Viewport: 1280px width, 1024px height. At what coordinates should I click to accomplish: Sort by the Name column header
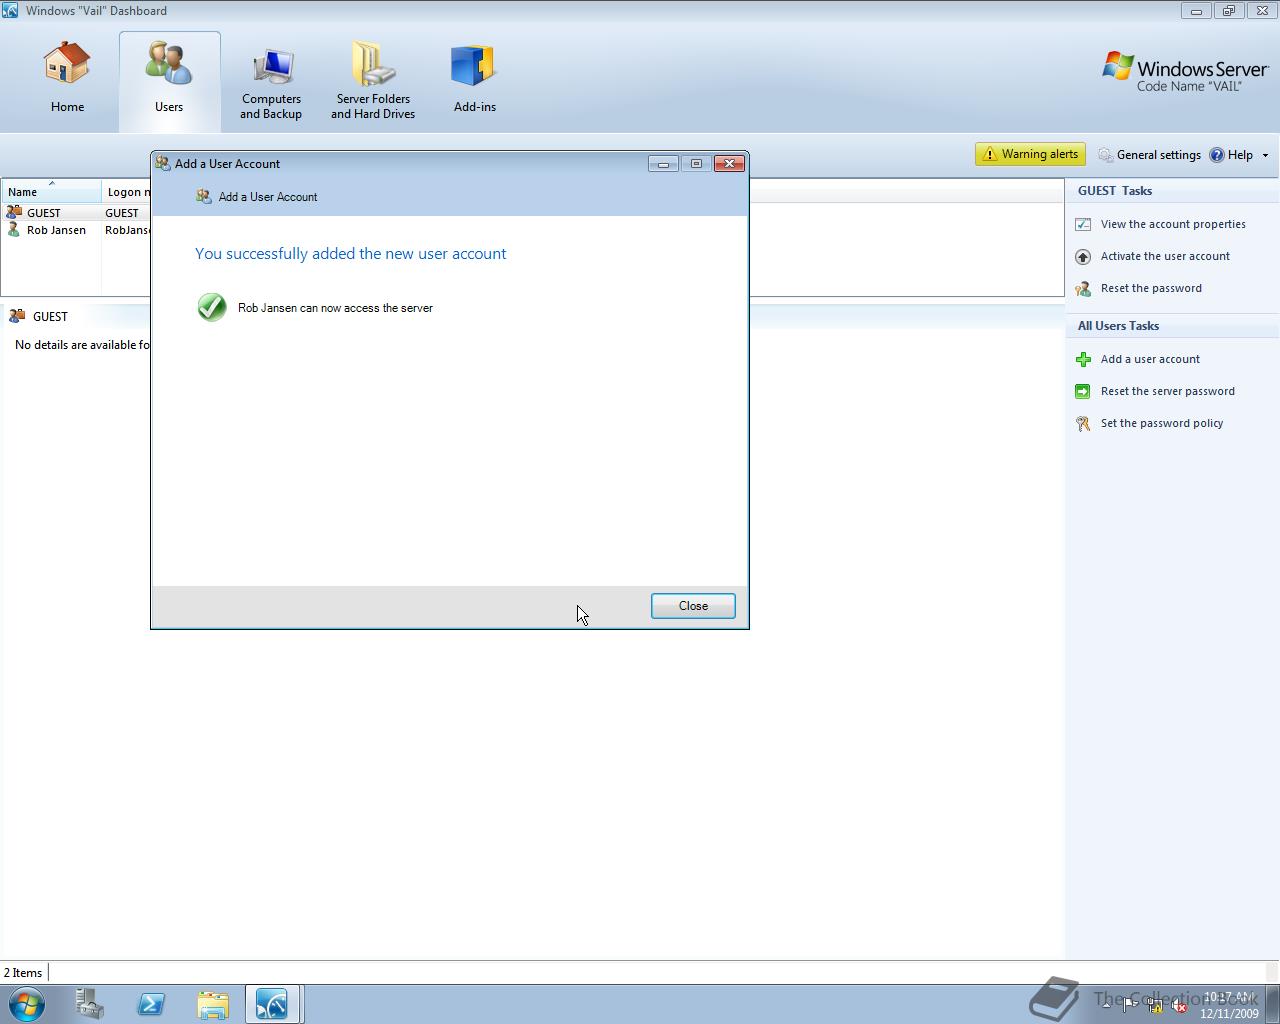coord(51,191)
